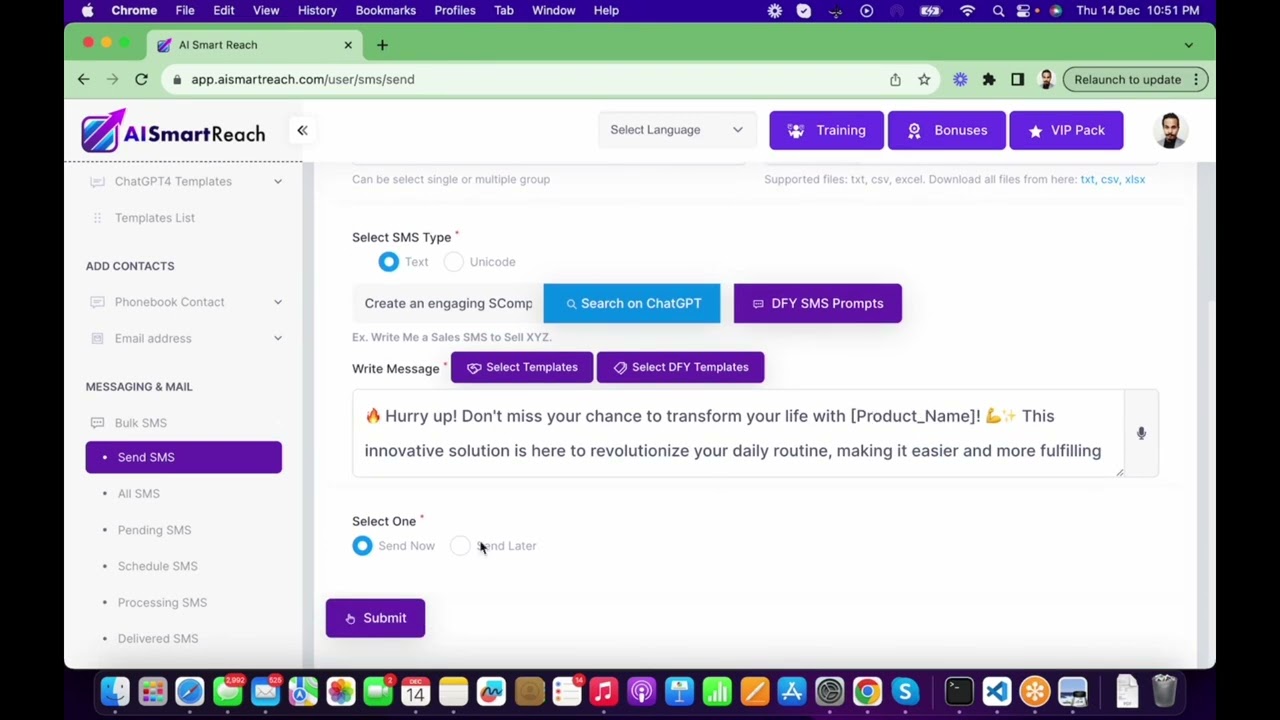Open the Training page button
1280x720 pixels.
pos(826,130)
